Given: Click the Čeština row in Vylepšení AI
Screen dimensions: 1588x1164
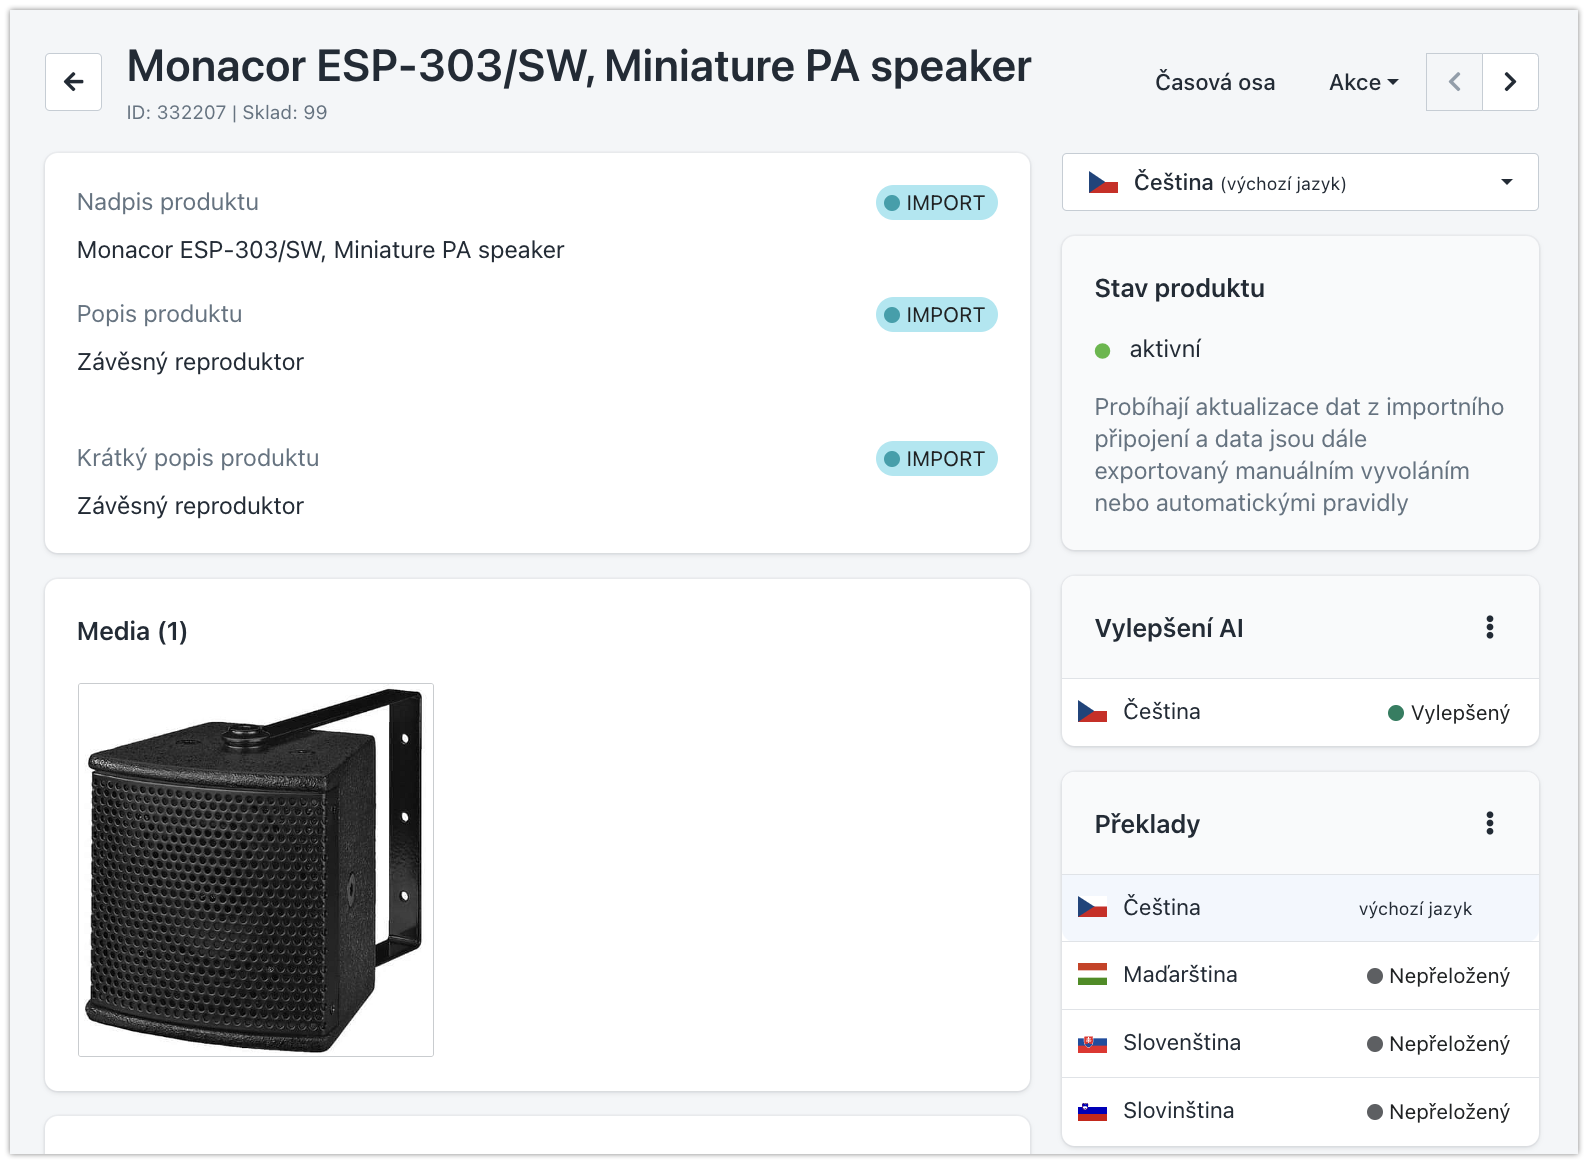Looking at the screenshot, I should coord(1300,712).
